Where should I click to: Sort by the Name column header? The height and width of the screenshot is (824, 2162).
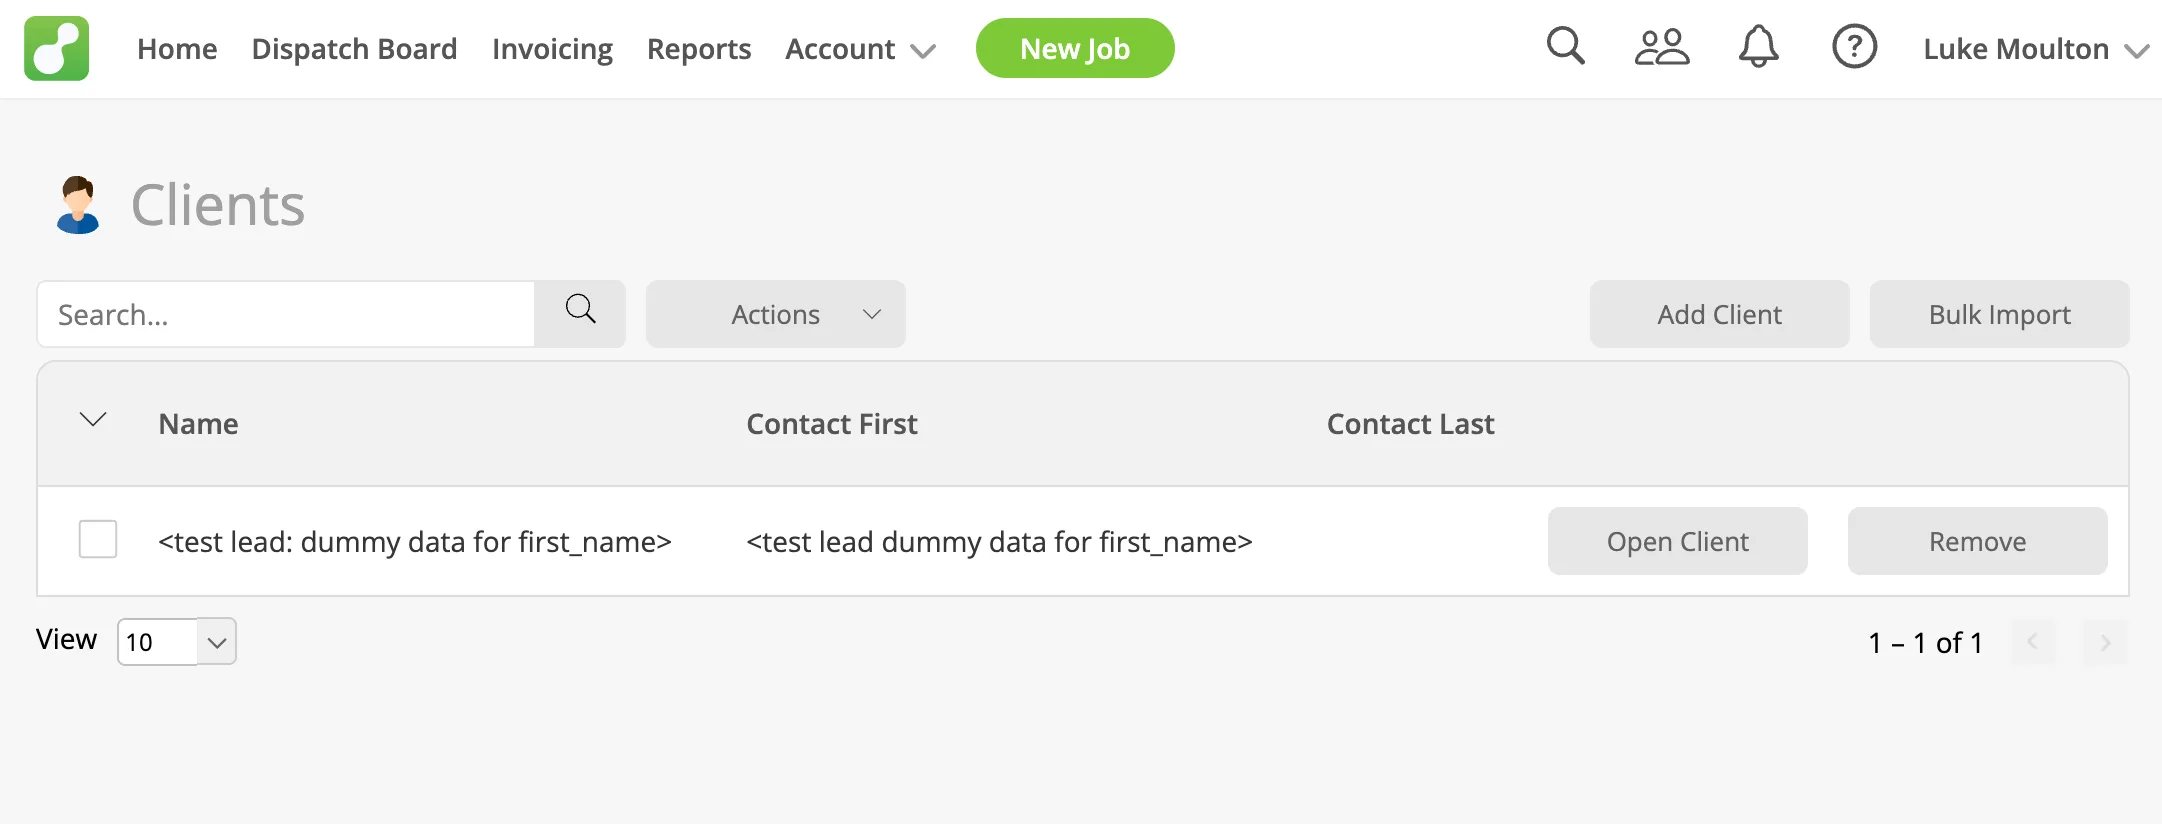198,424
